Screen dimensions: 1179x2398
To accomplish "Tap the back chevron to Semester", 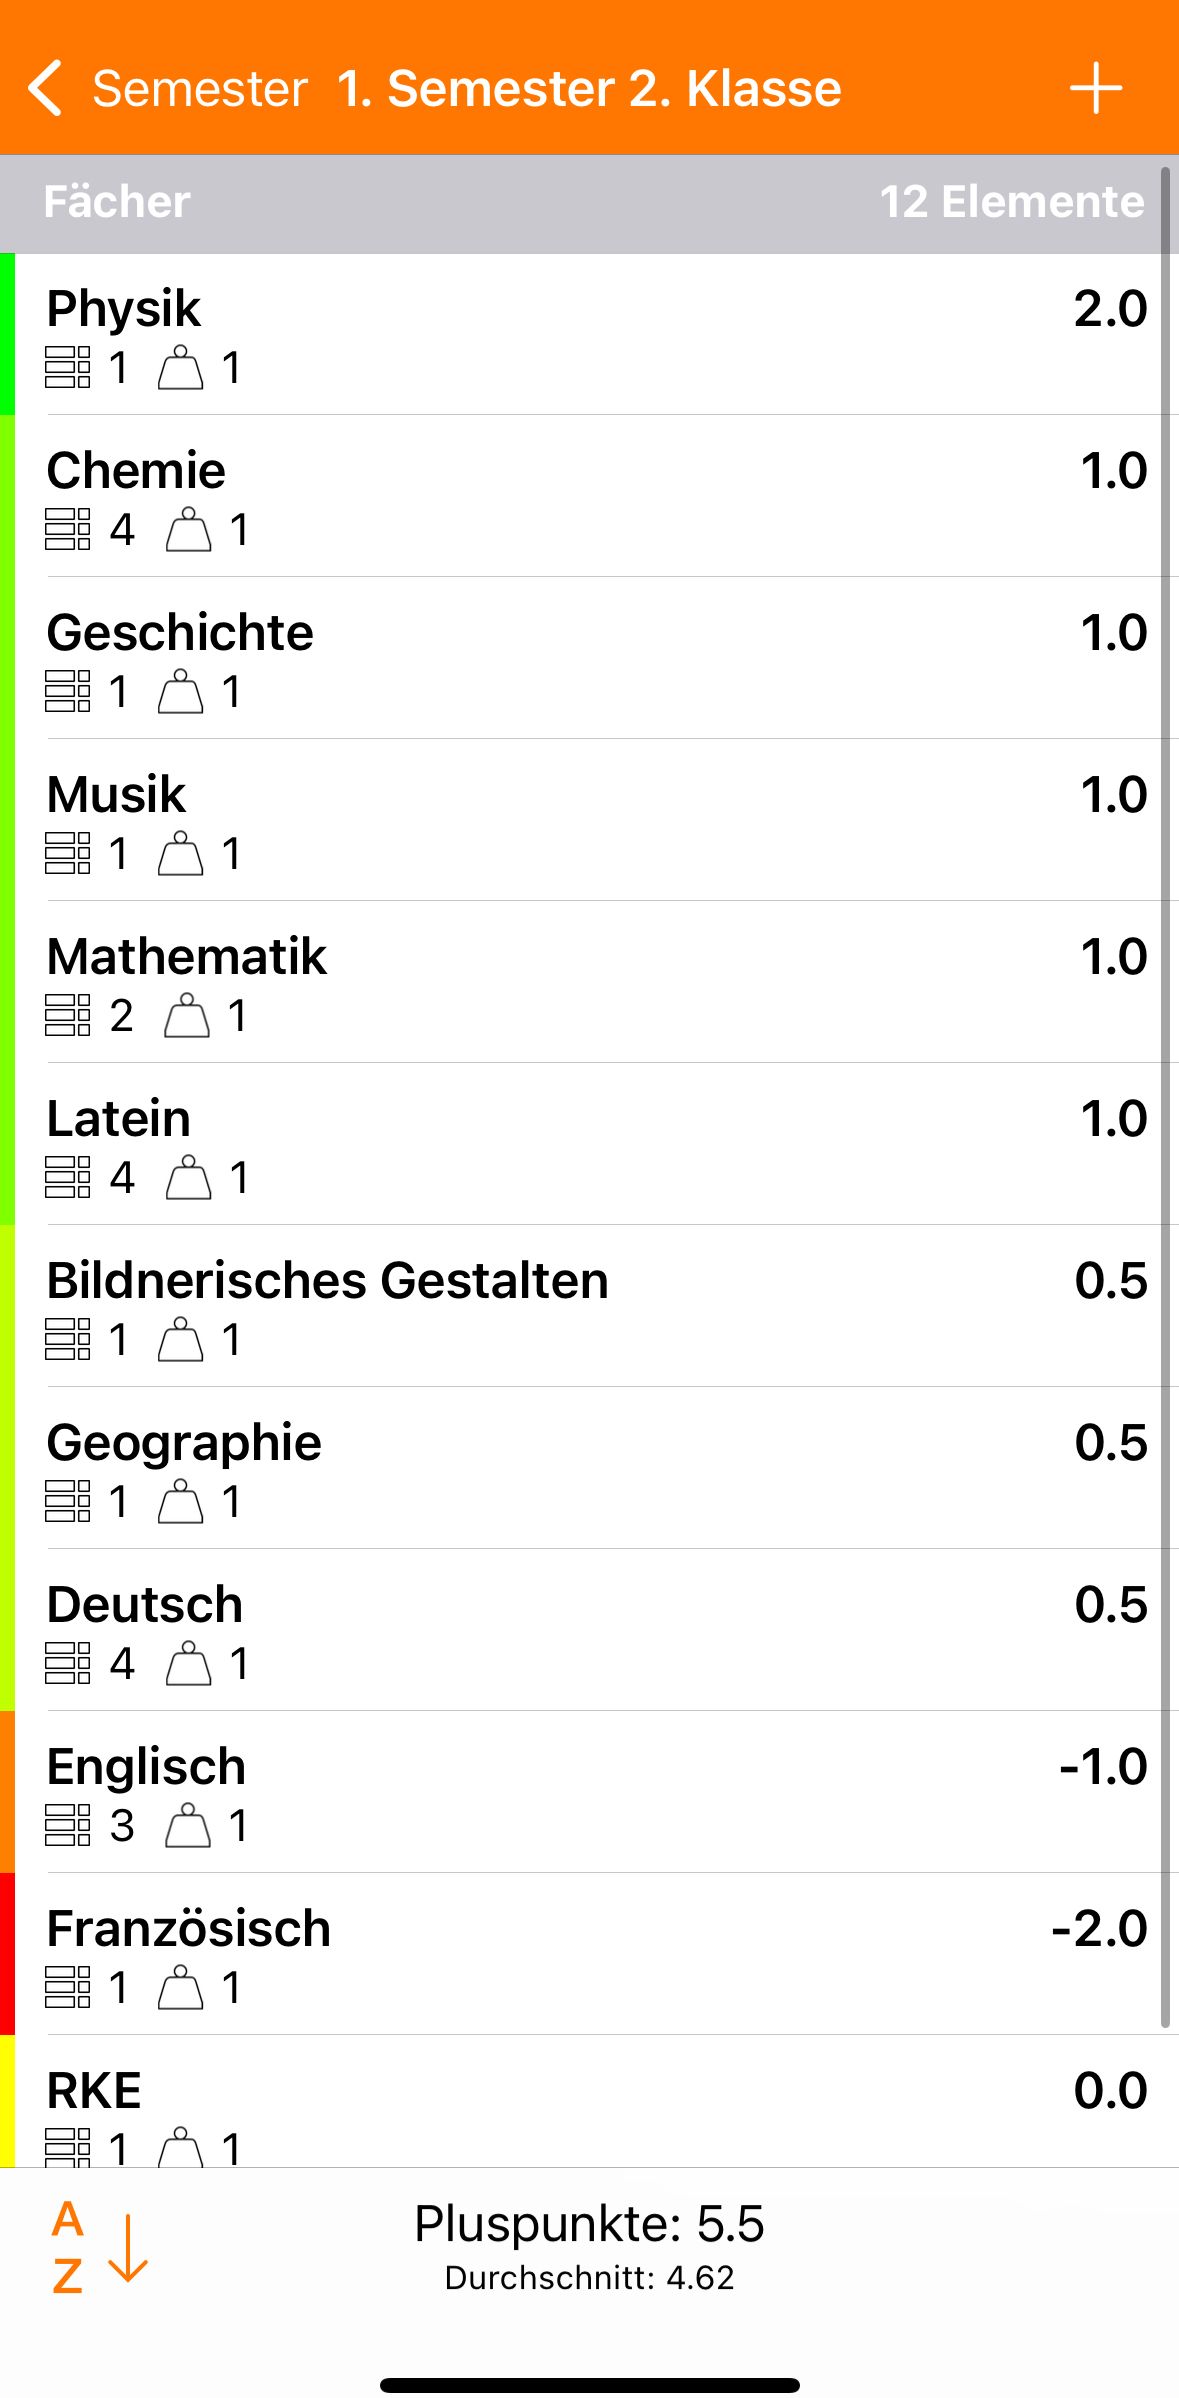I will [46, 88].
